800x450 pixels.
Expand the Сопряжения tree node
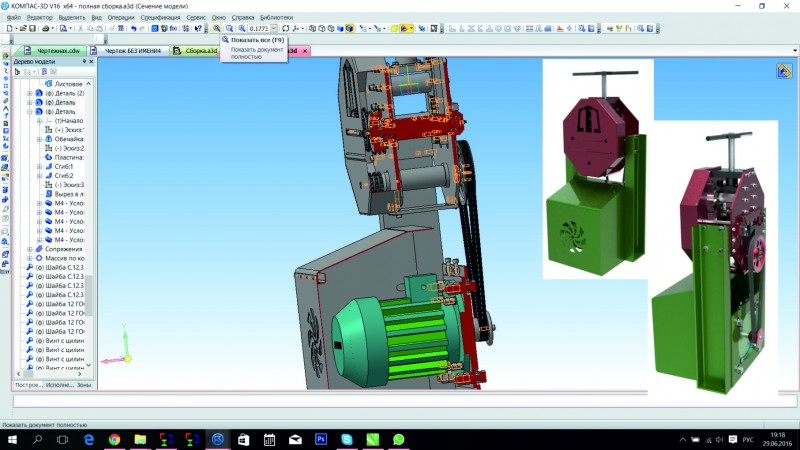tap(29, 249)
